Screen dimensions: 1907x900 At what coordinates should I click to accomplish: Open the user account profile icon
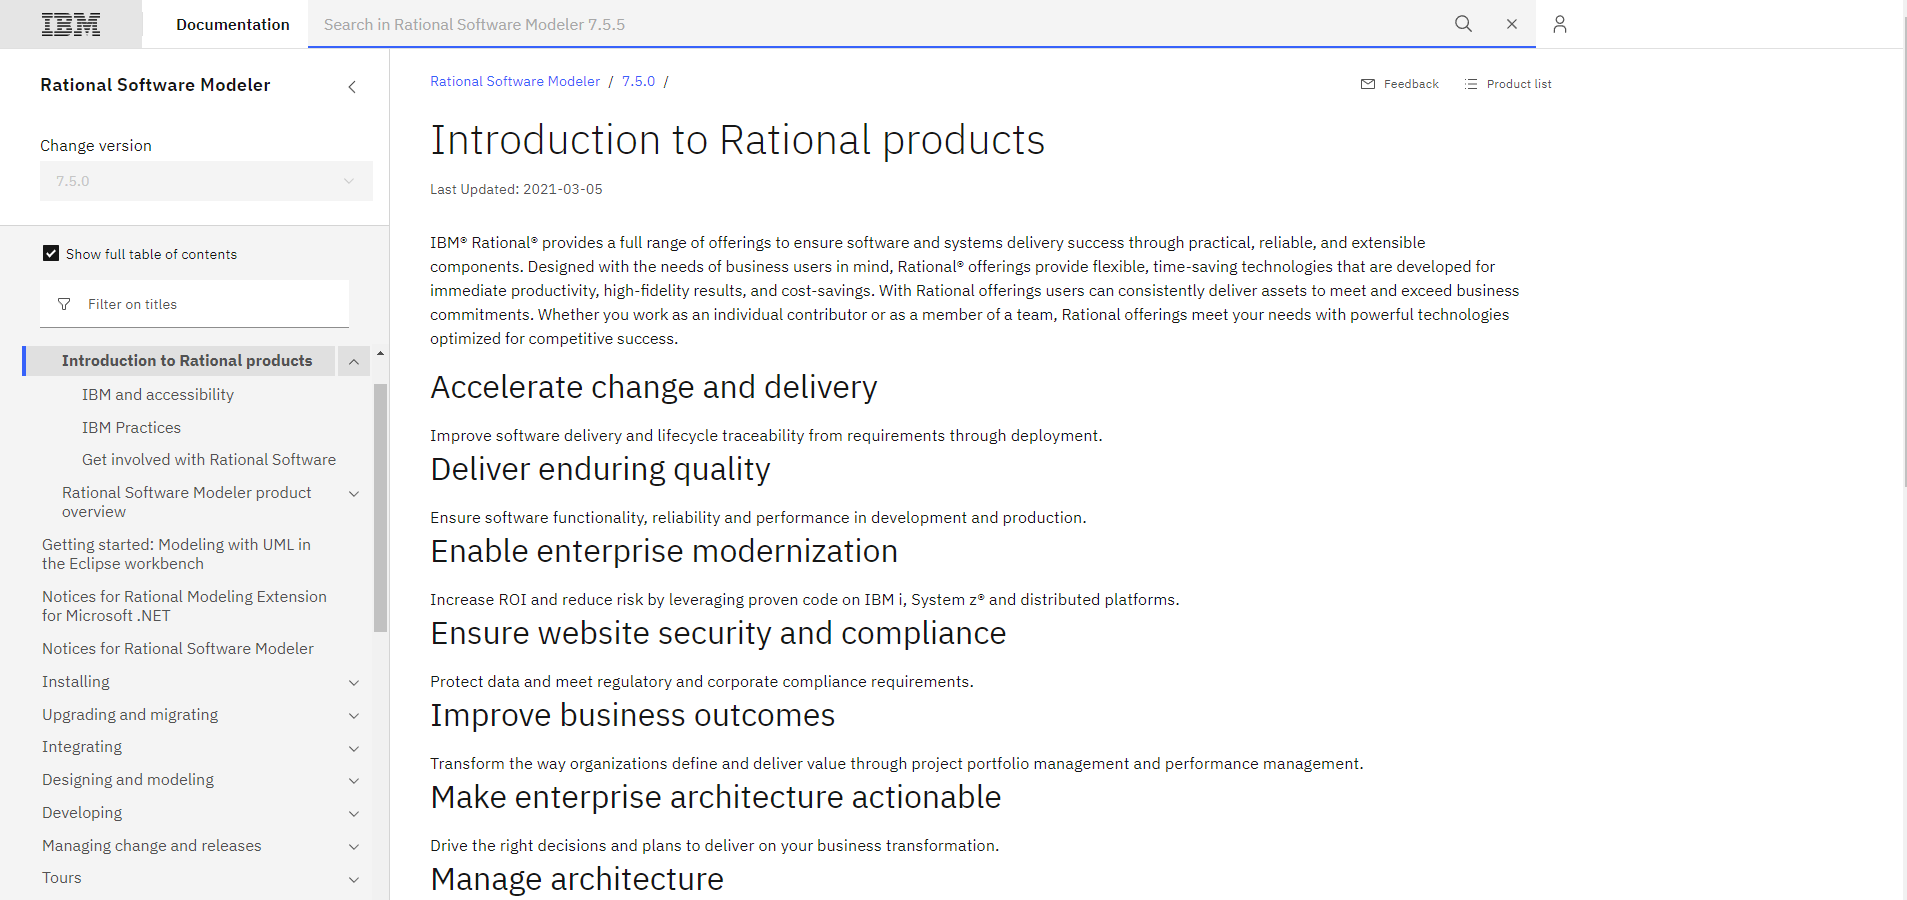coord(1558,23)
